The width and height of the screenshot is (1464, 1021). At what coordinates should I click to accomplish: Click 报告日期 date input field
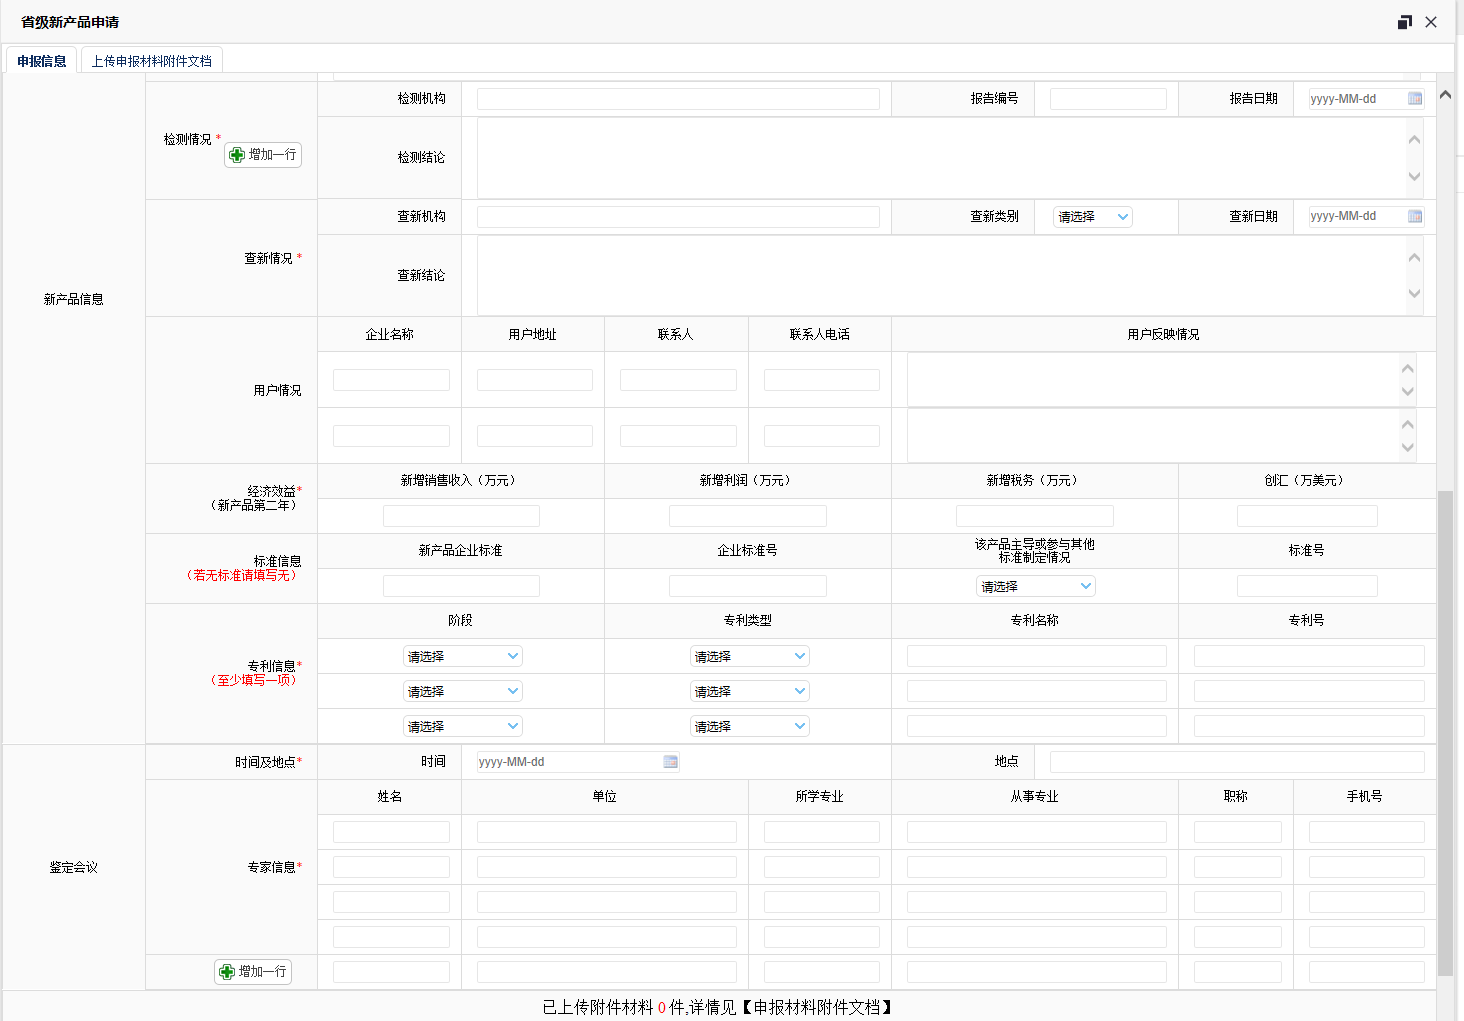point(1366,99)
